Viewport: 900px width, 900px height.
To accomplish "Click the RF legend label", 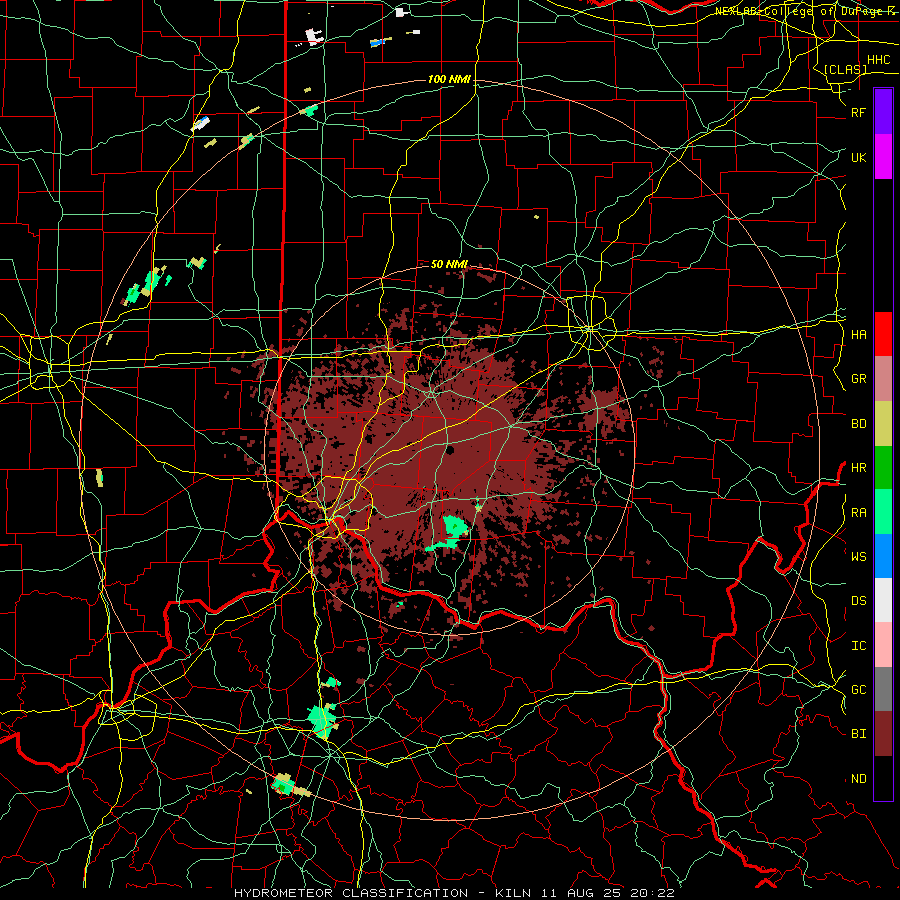I will click(858, 112).
